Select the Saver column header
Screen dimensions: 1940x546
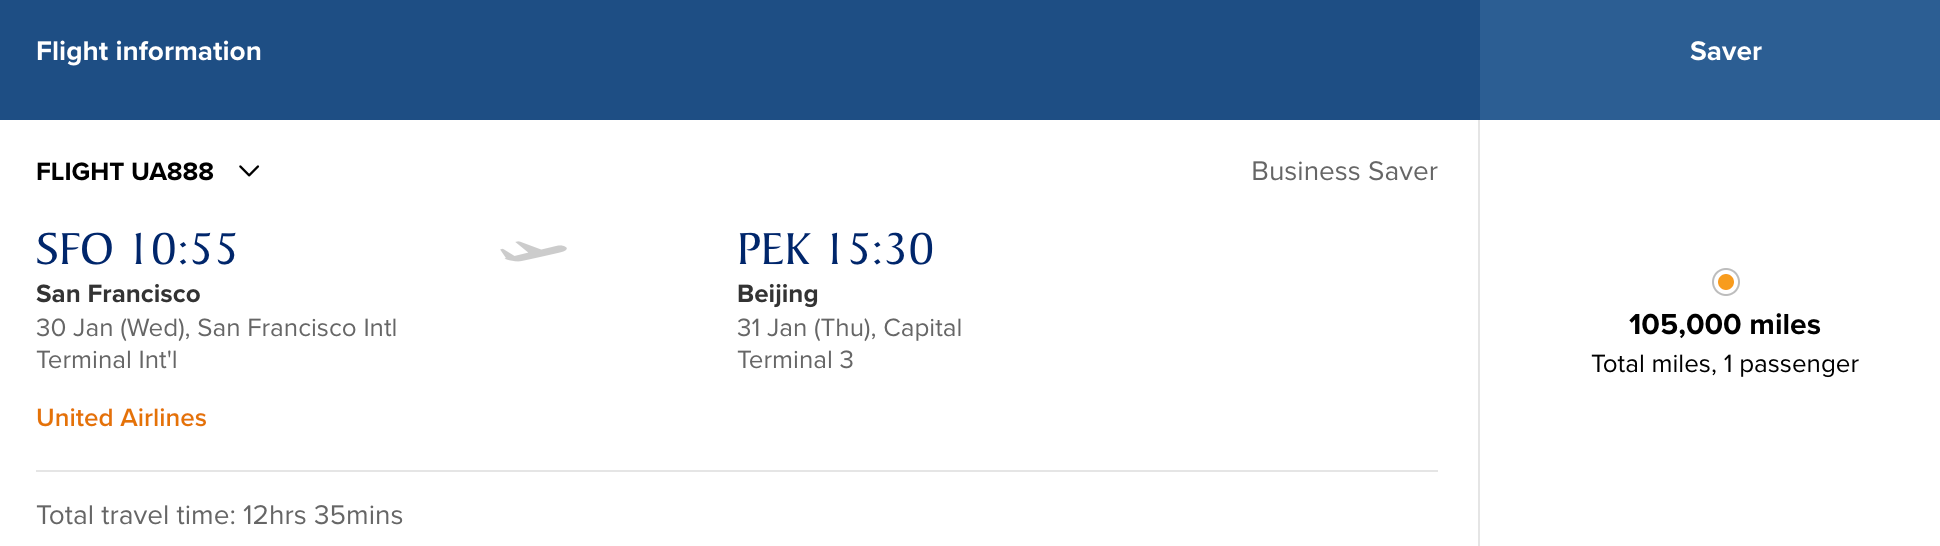(x=1725, y=51)
